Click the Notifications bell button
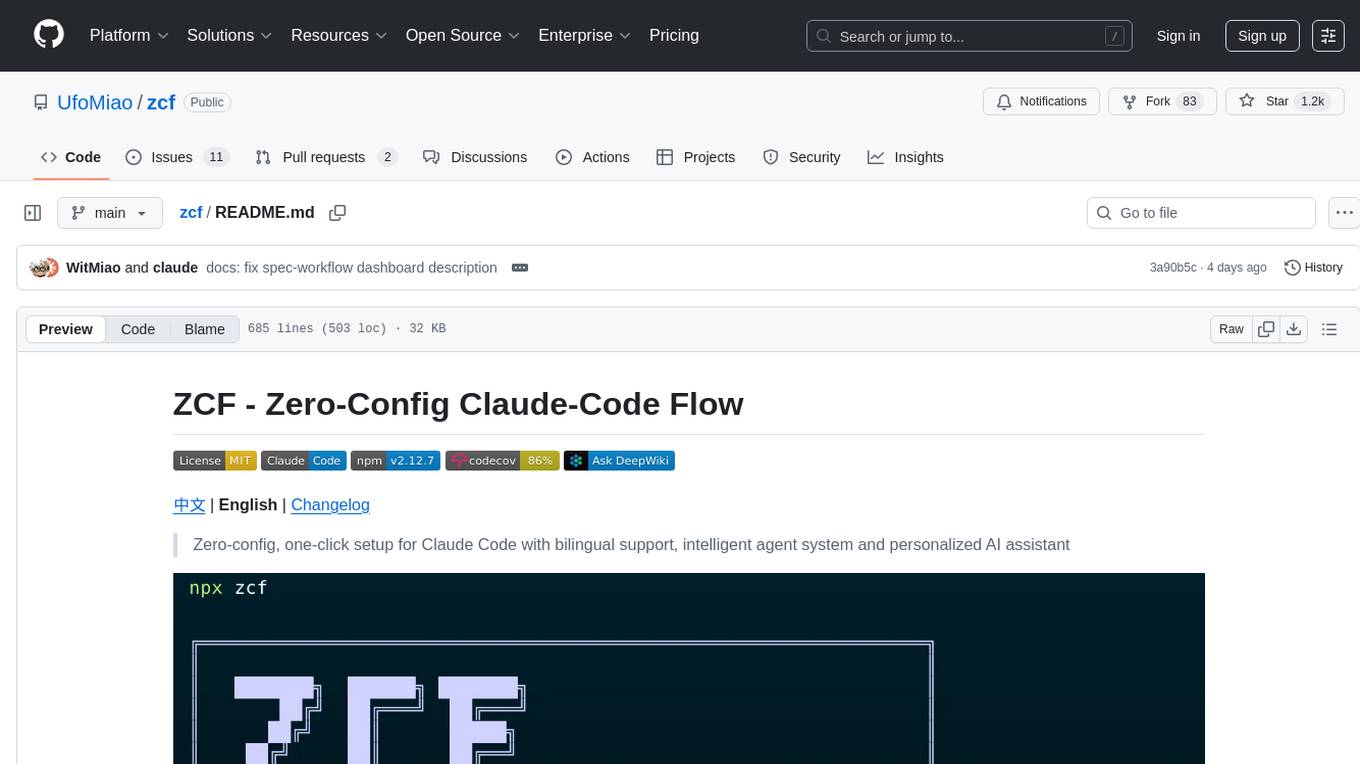The image size is (1360, 764). (1042, 102)
